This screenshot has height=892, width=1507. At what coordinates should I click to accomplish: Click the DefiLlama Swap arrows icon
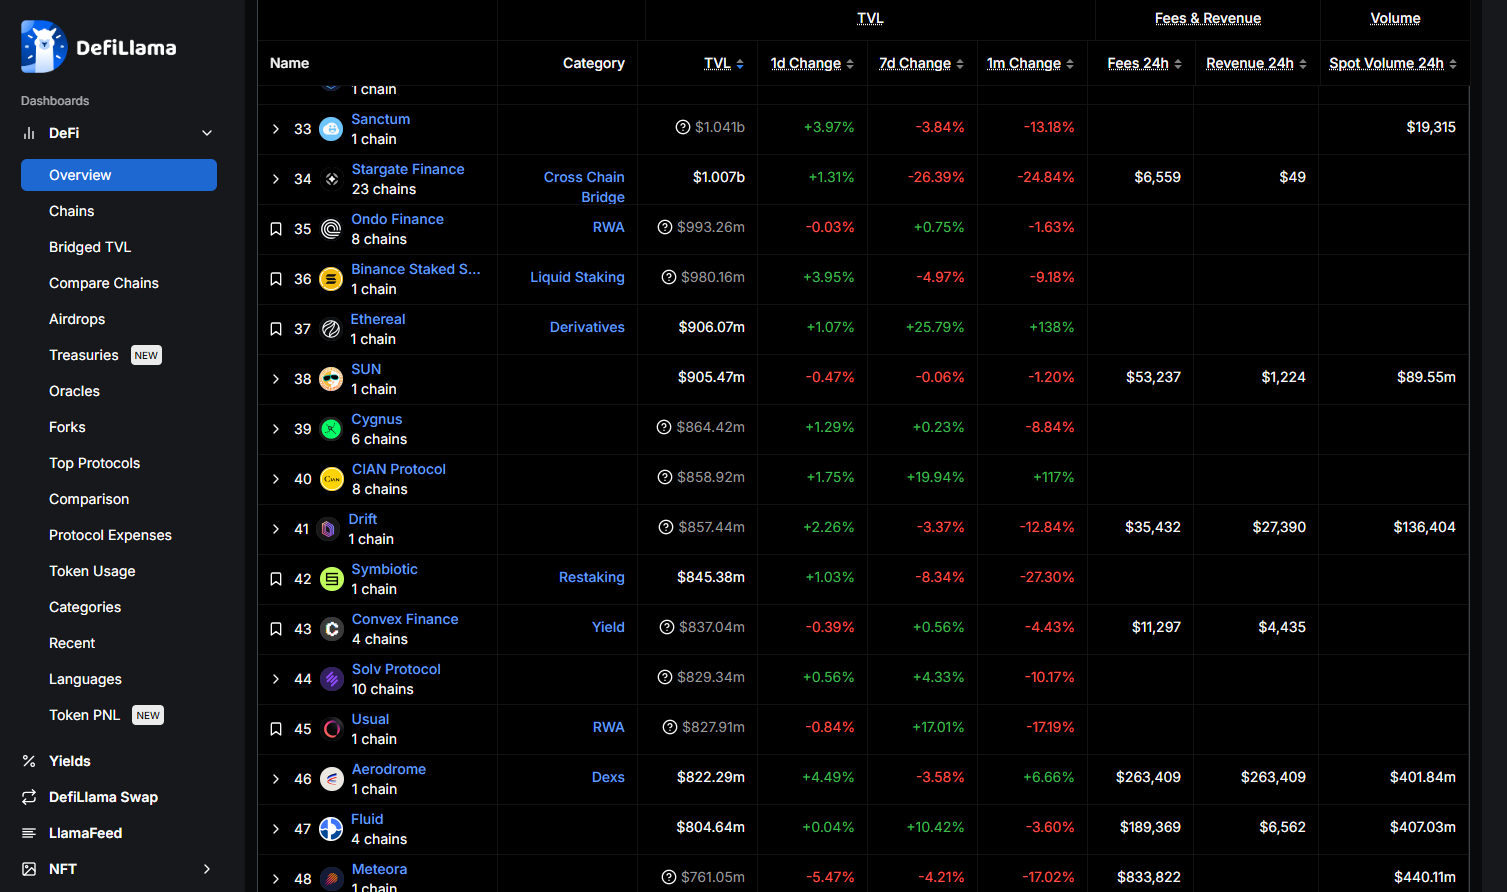(29, 797)
